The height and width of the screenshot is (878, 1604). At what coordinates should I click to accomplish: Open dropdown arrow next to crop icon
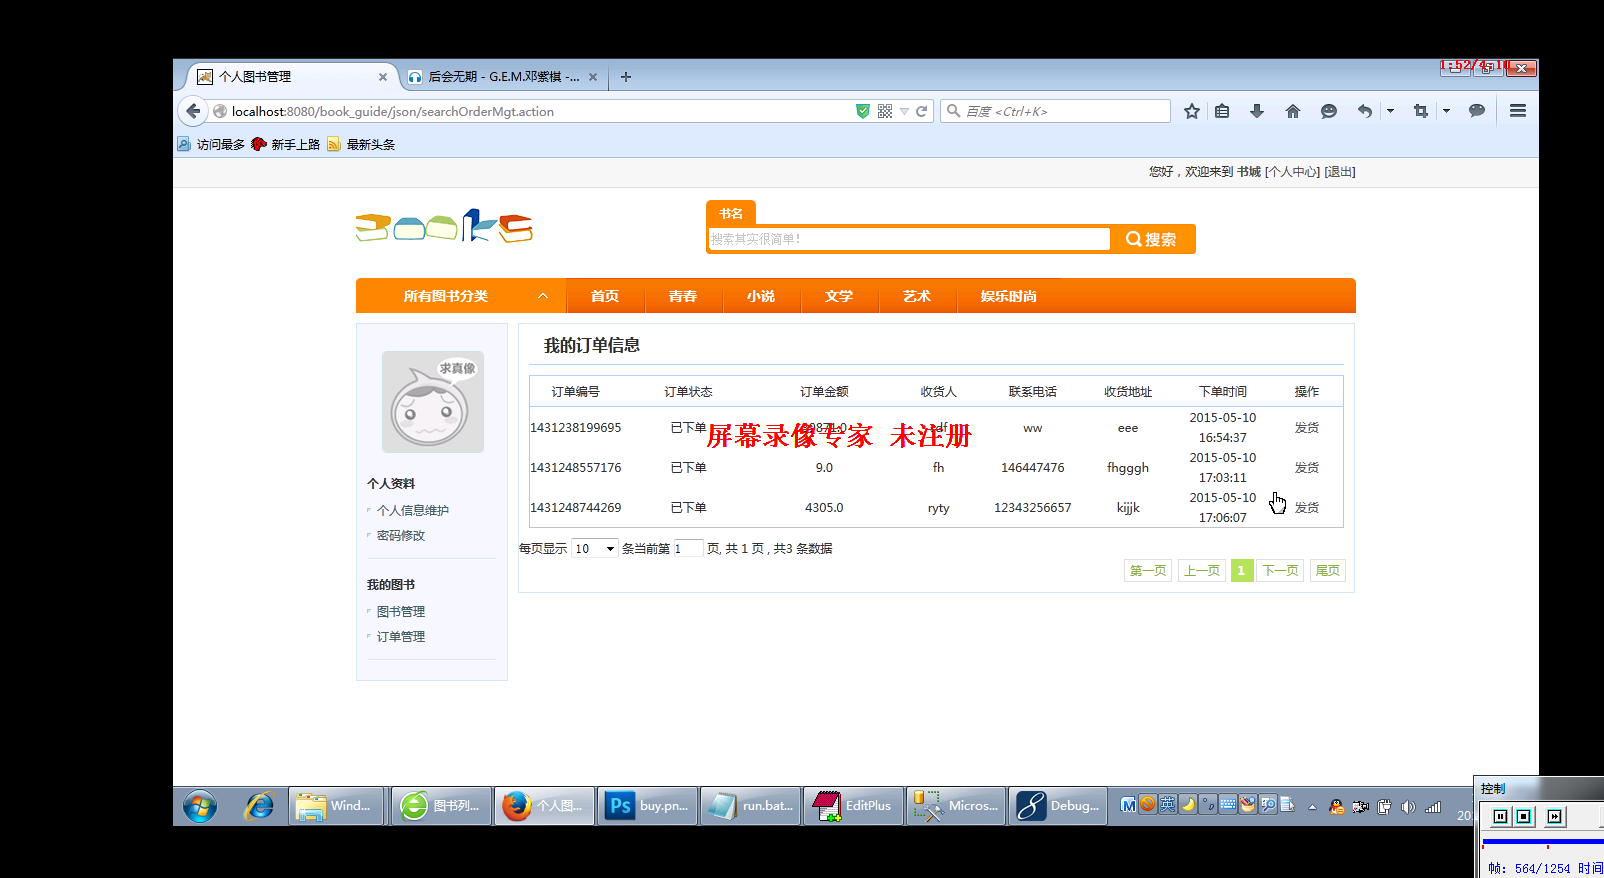point(1446,111)
